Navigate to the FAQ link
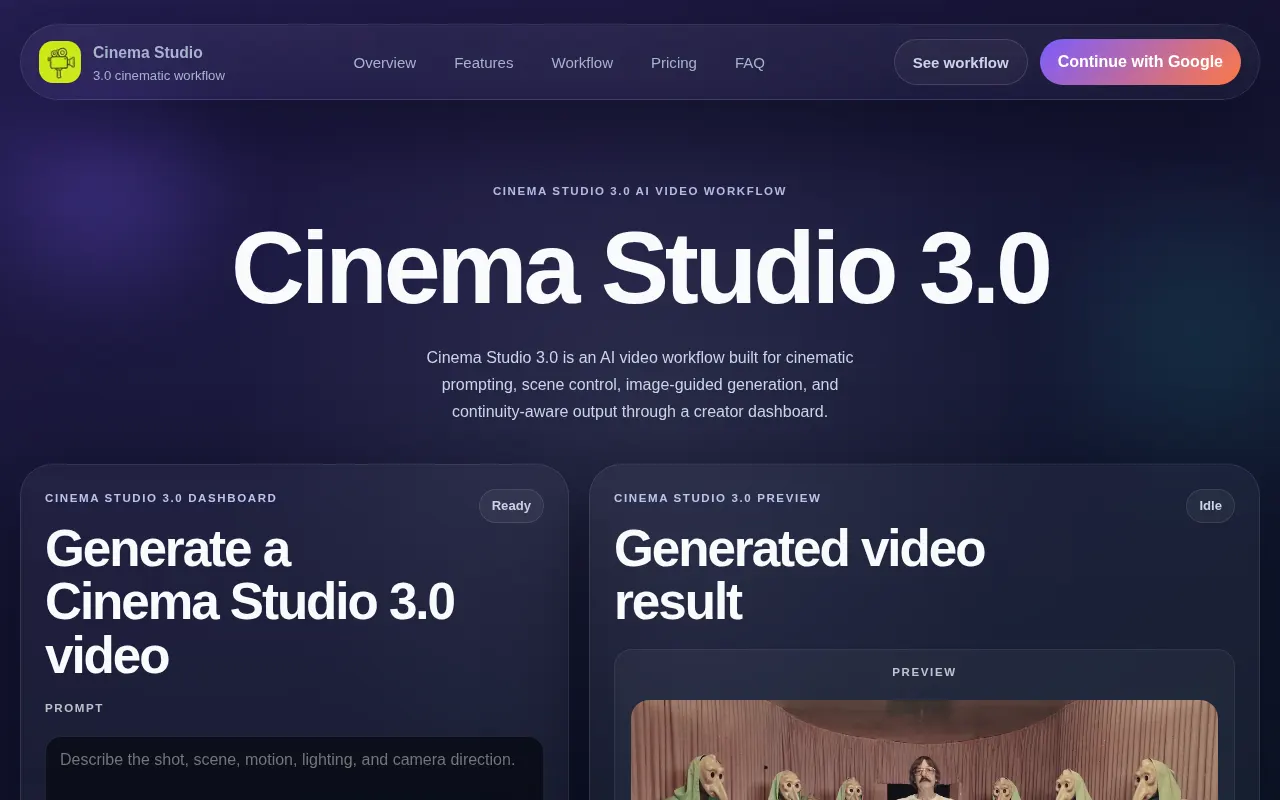1280x800 pixels. pyautogui.click(x=750, y=62)
